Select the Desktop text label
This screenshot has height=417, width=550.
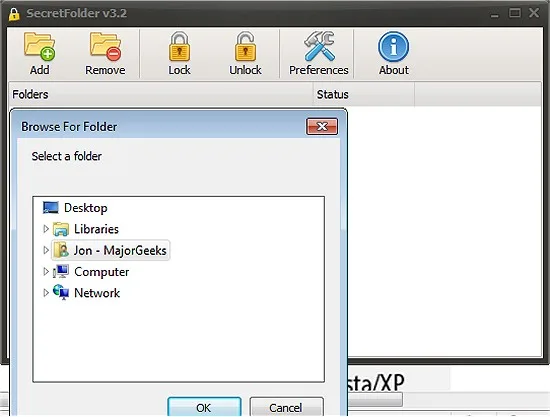tap(86, 208)
